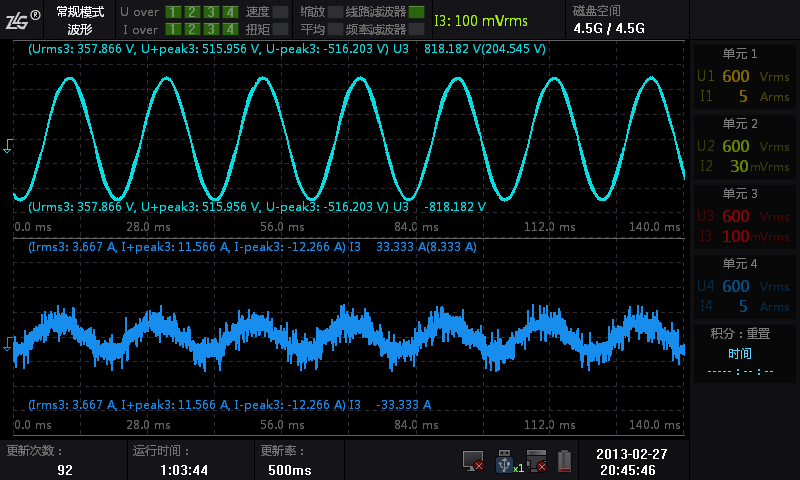800x480 pixels.
Task: Click I over channel 2 indicator
Action: (x=192, y=29)
